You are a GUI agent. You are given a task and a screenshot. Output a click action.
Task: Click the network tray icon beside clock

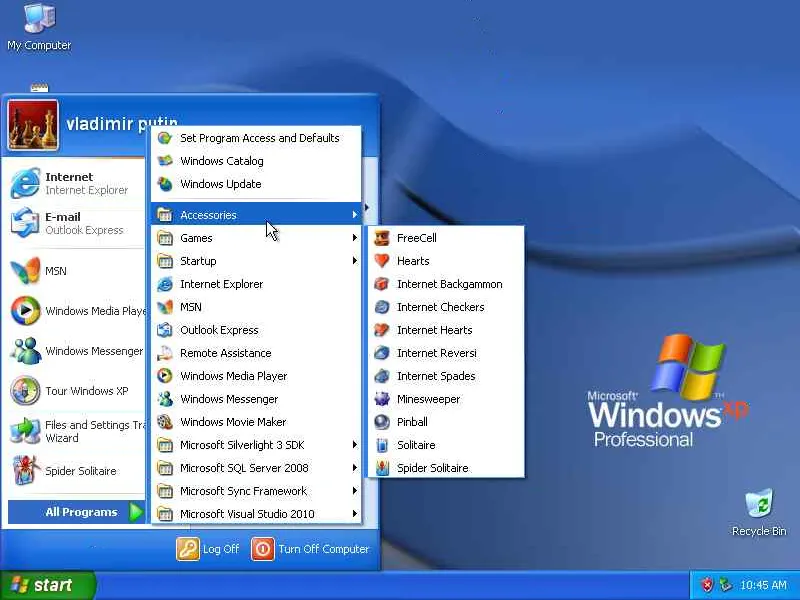tap(724, 585)
